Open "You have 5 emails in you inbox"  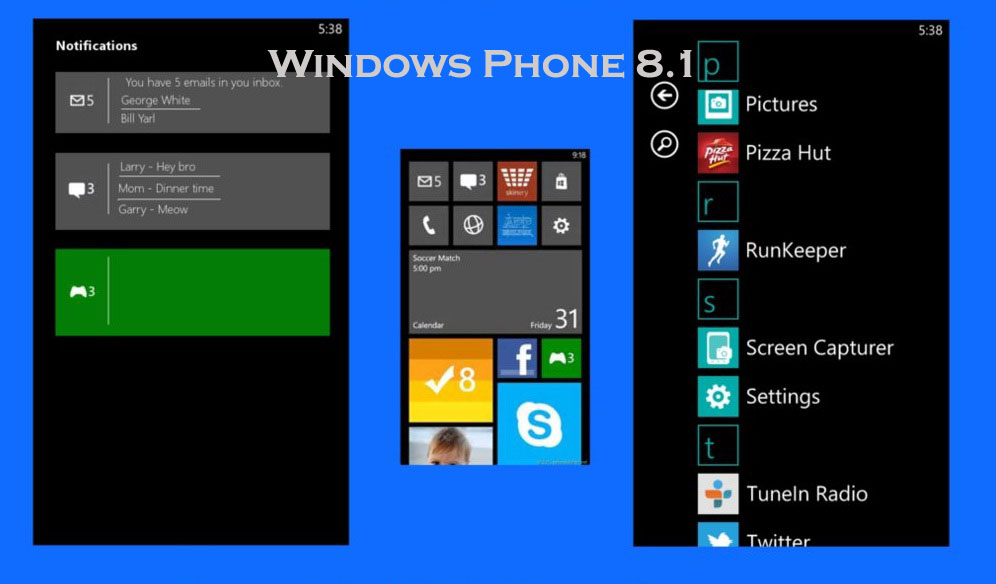point(203,83)
